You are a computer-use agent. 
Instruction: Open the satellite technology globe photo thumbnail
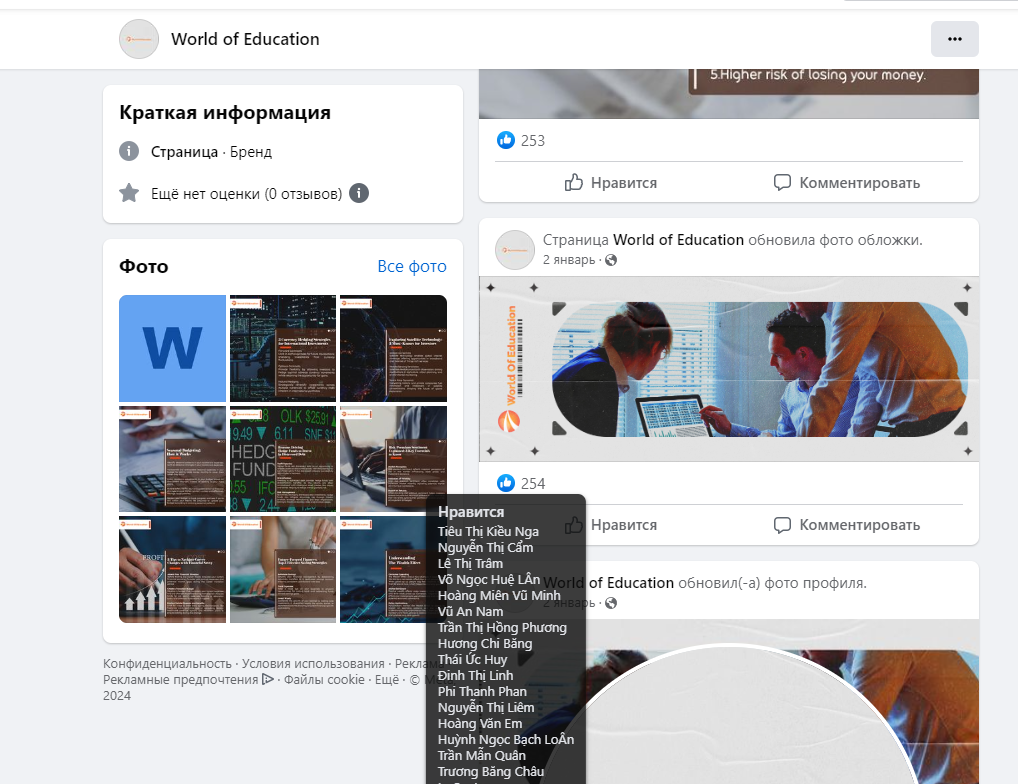(x=393, y=349)
